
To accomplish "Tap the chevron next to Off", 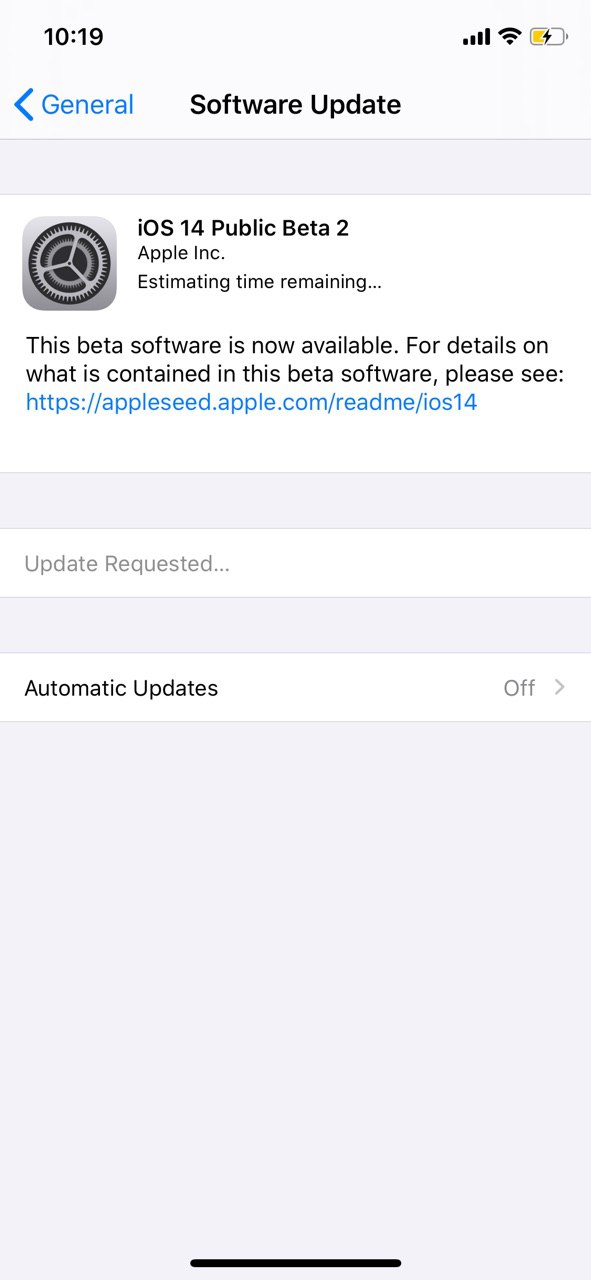I will [560, 687].
